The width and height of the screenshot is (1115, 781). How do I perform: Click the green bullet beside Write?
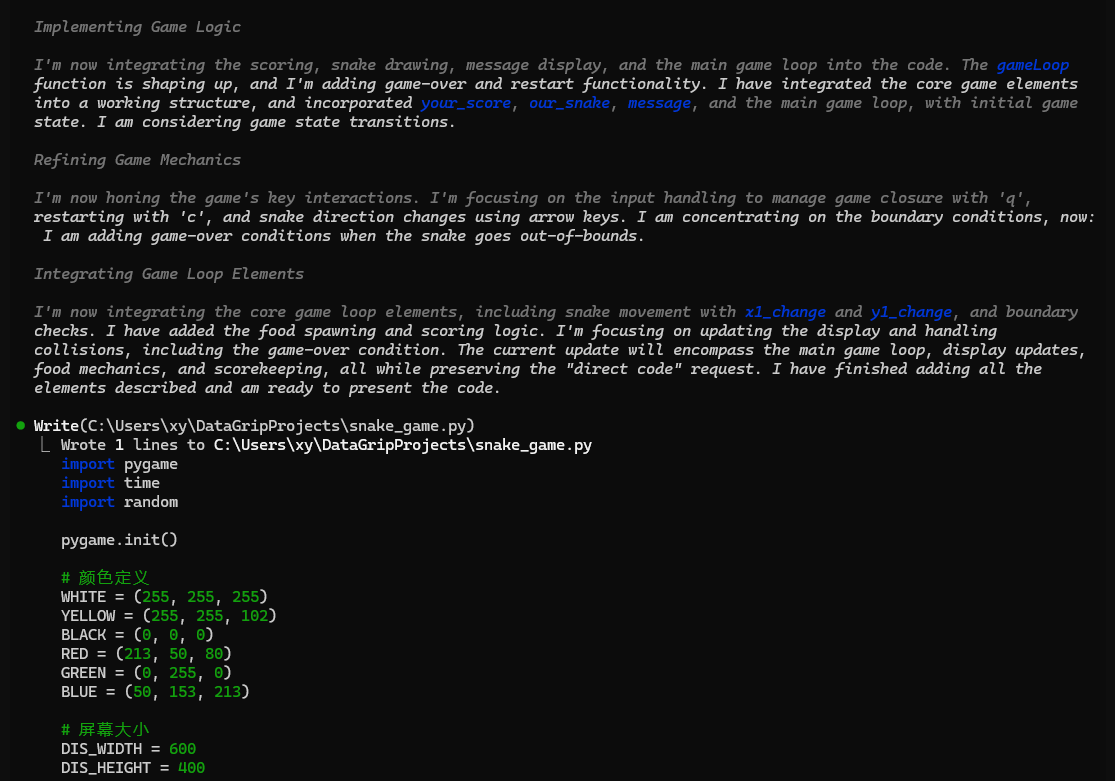(21, 425)
